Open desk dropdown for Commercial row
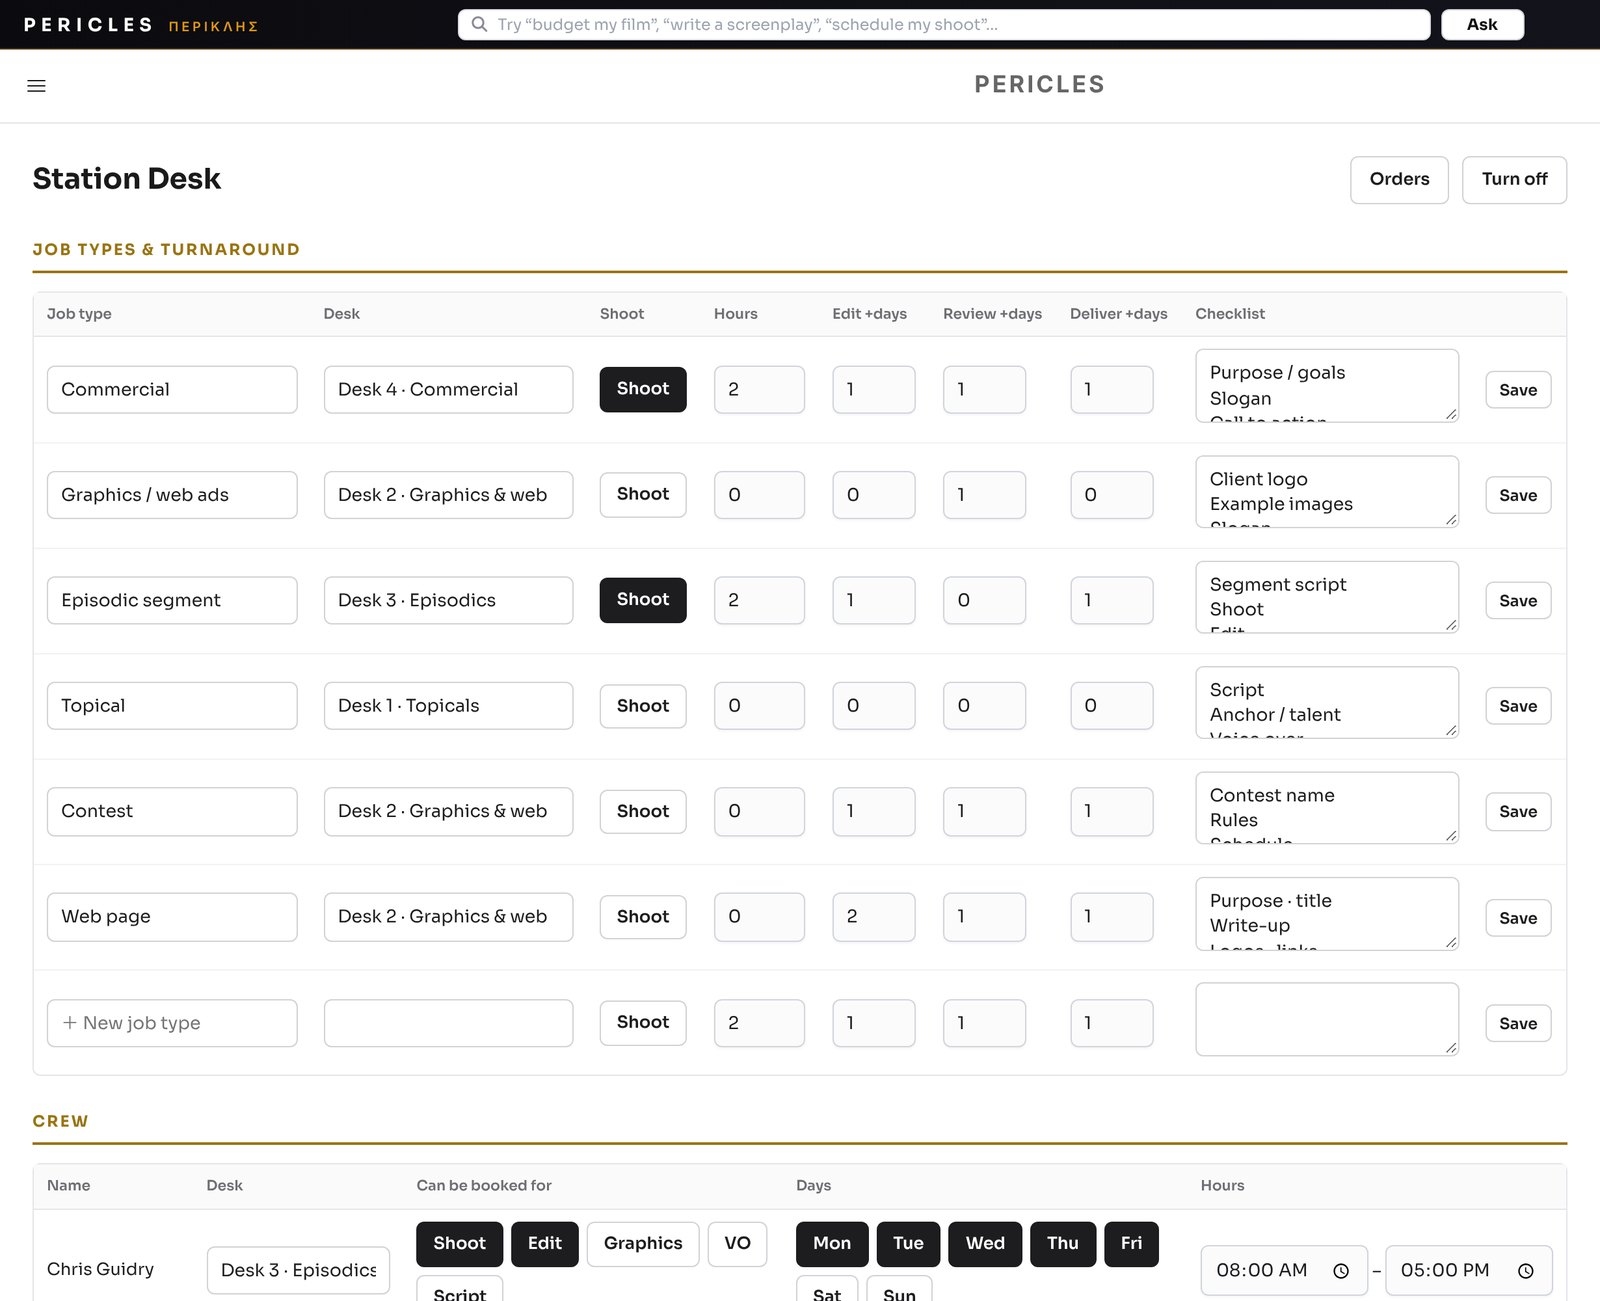Image resolution: width=1600 pixels, height=1301 pixels. [x=448, y=389]
